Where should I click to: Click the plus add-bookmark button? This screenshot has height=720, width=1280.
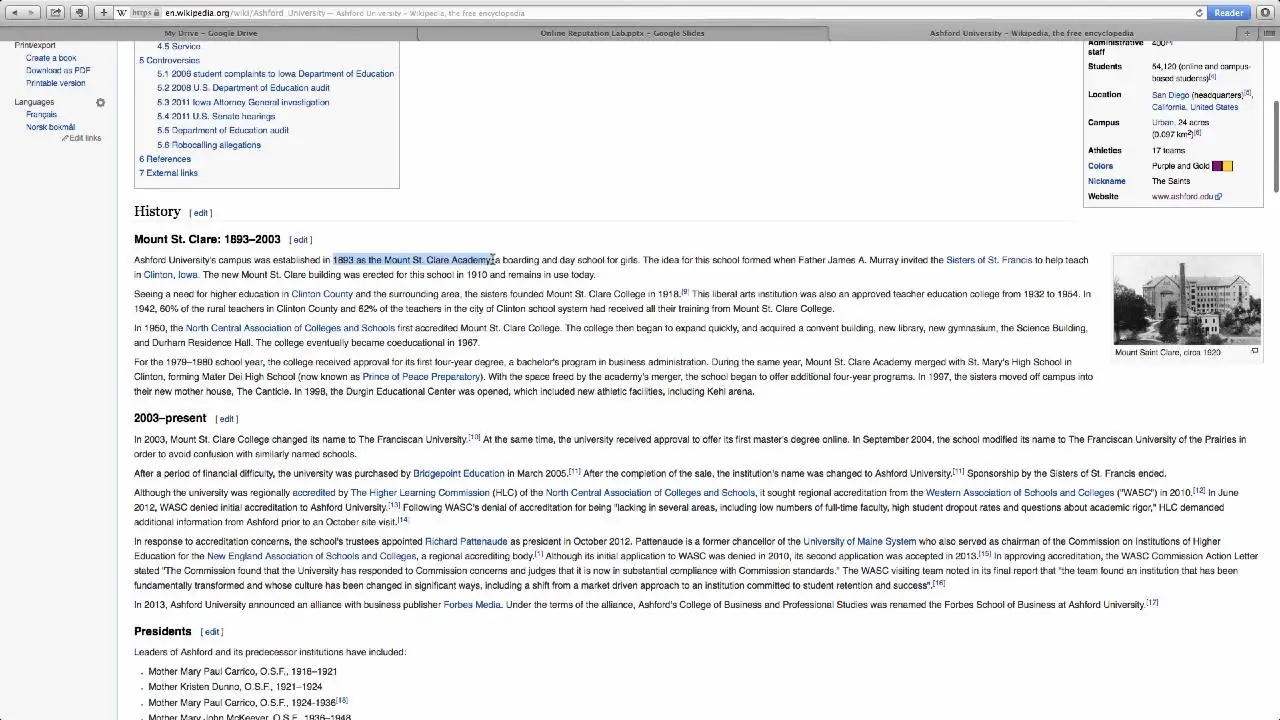tap(104, 13)
